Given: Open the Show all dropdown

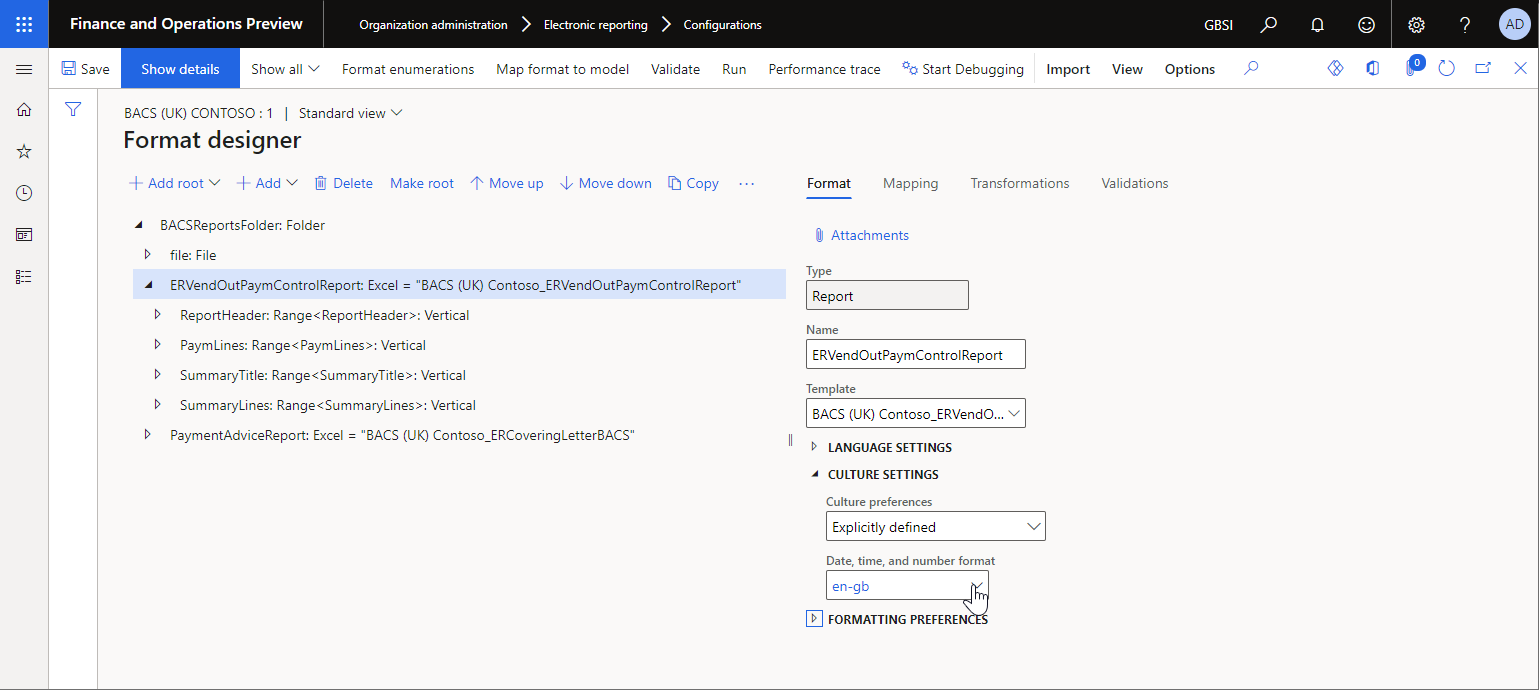Looking at the screenshot, I should [284, 68].
